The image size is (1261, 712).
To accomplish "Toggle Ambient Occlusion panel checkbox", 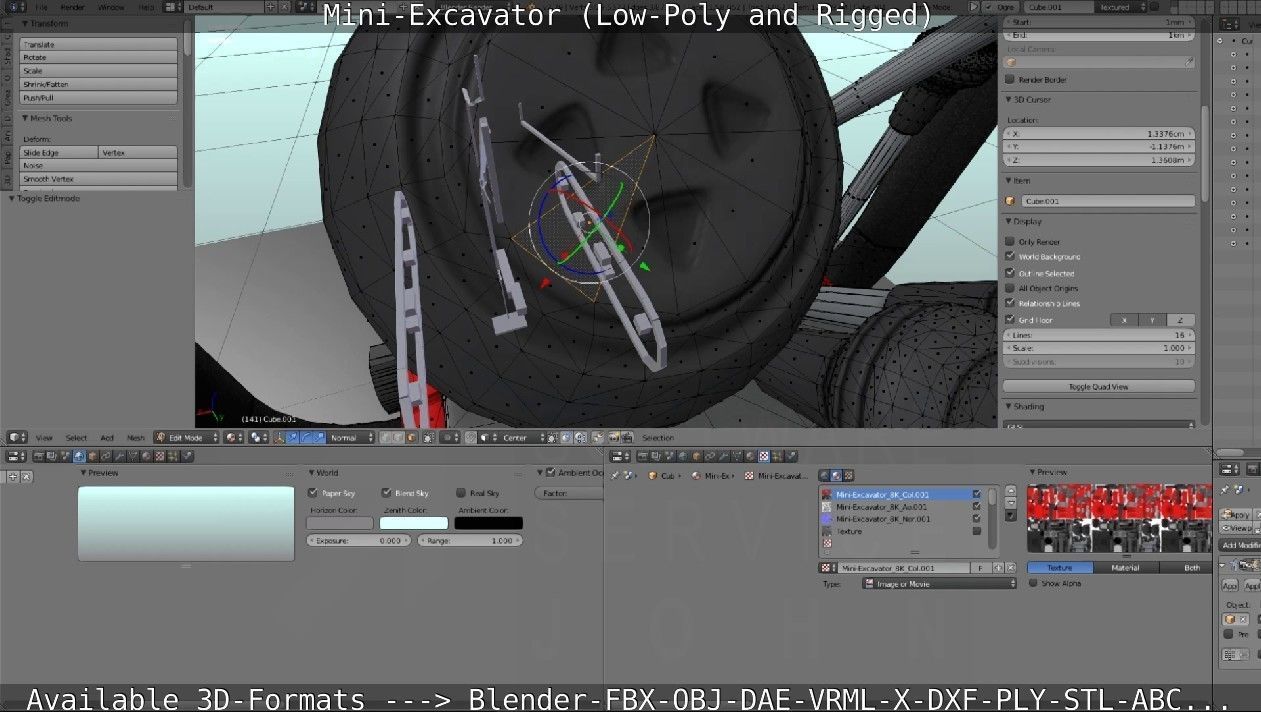I will coord(550,472).
